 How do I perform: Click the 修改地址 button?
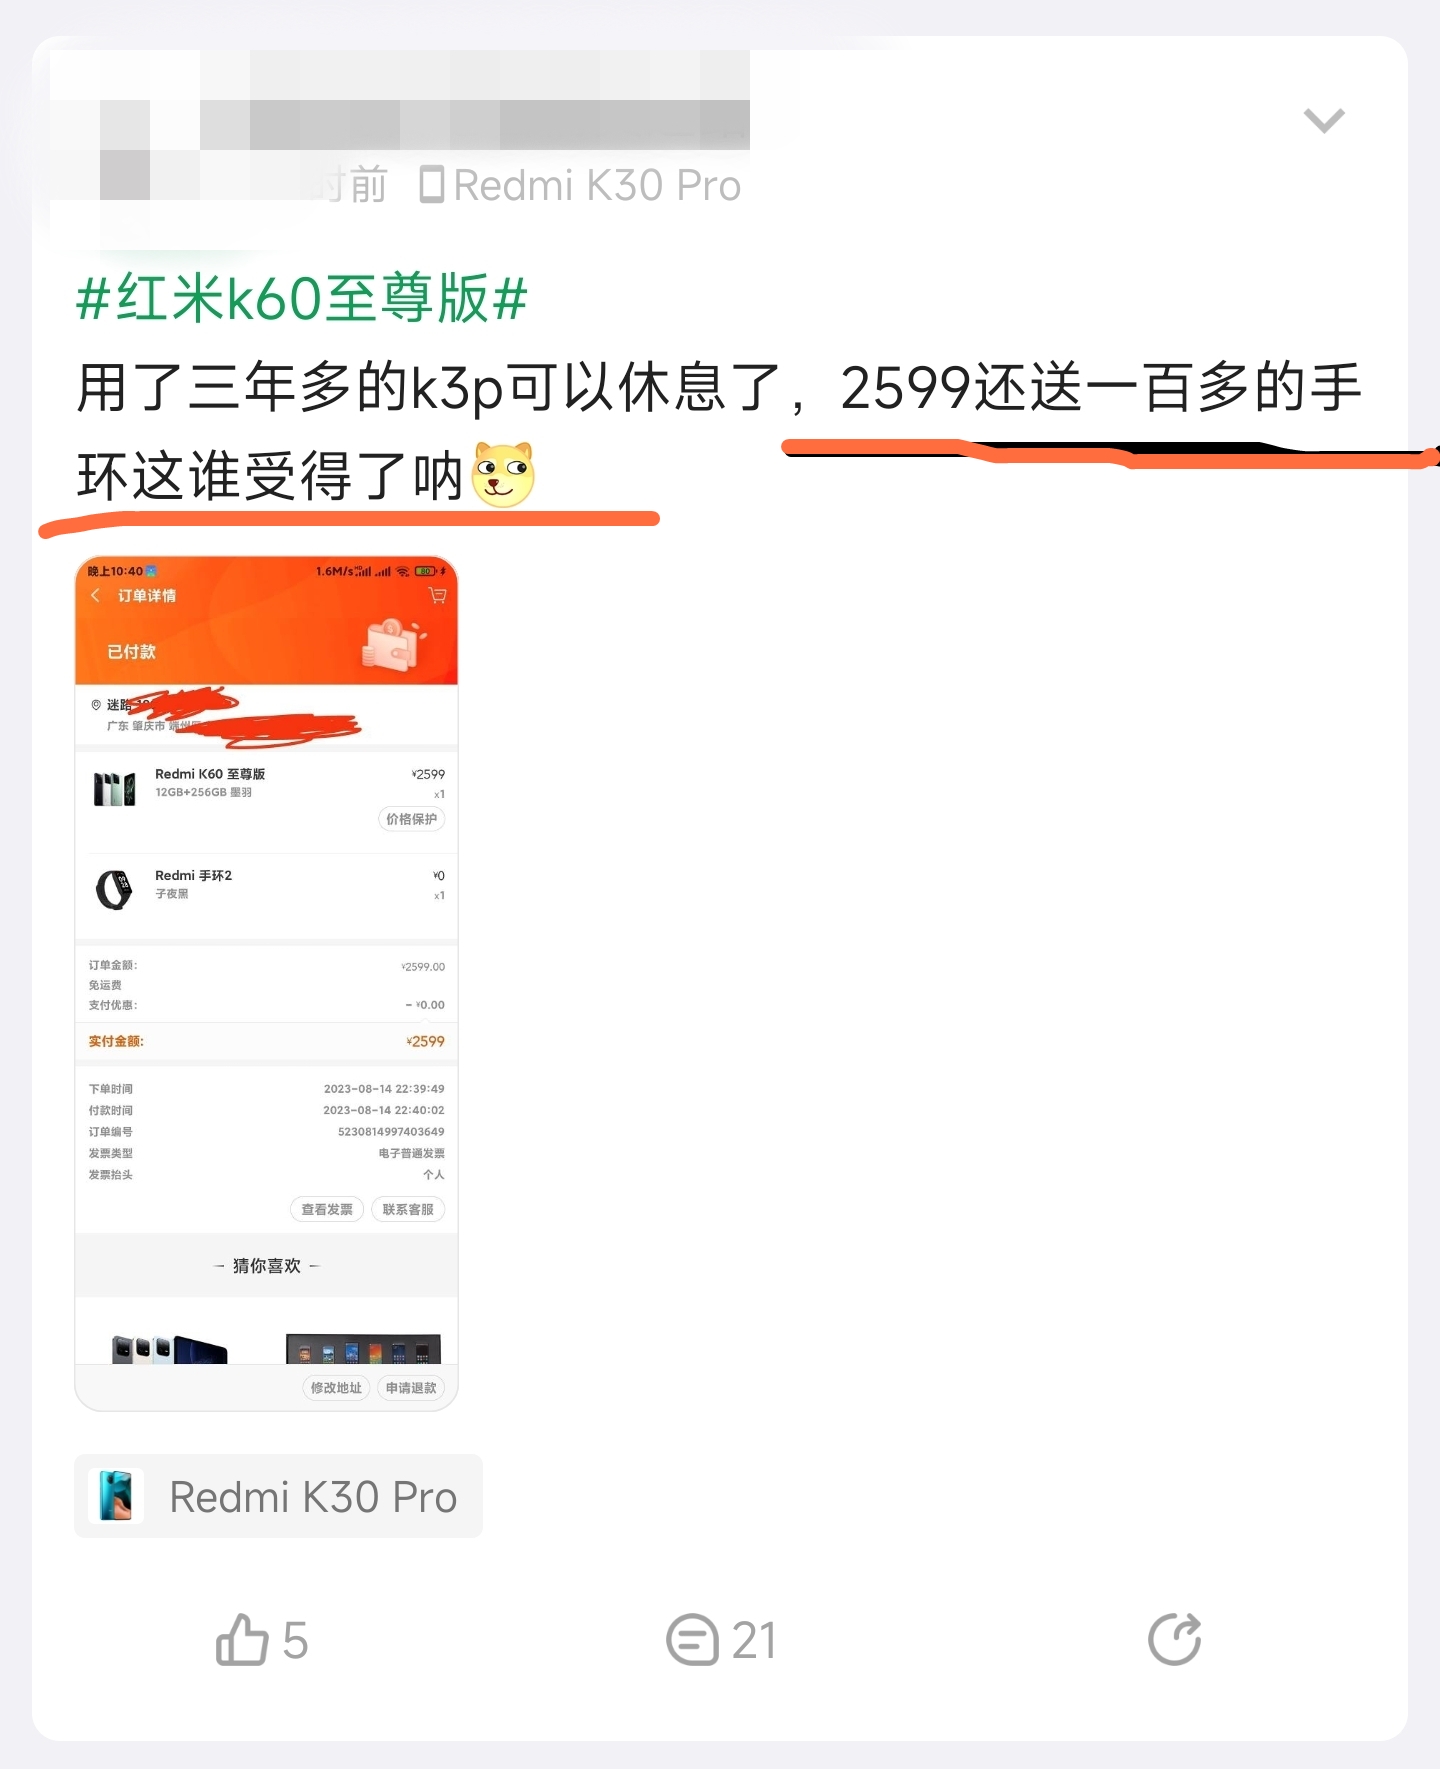(336, 1387)
